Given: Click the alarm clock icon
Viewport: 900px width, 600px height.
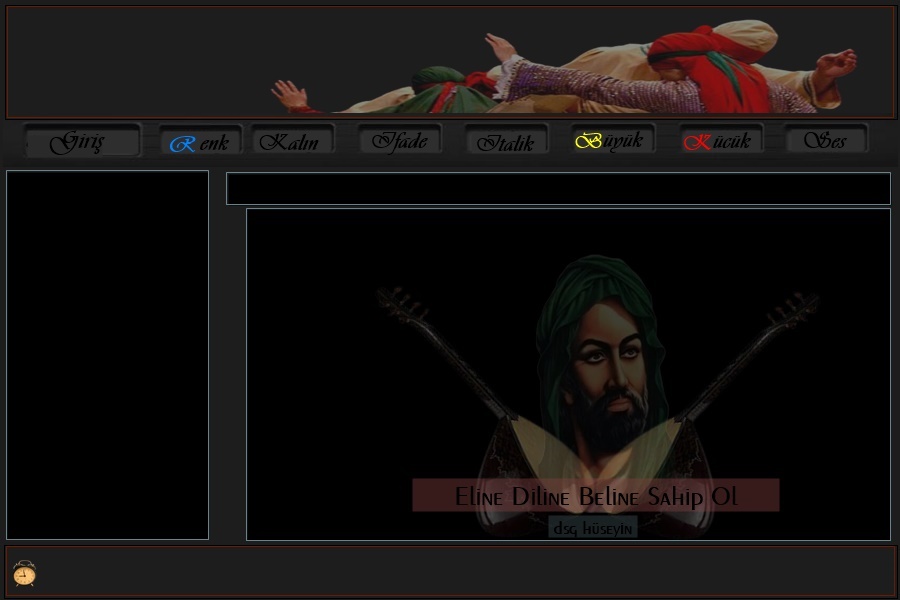Looking at the screenshot, I should 25,573.
